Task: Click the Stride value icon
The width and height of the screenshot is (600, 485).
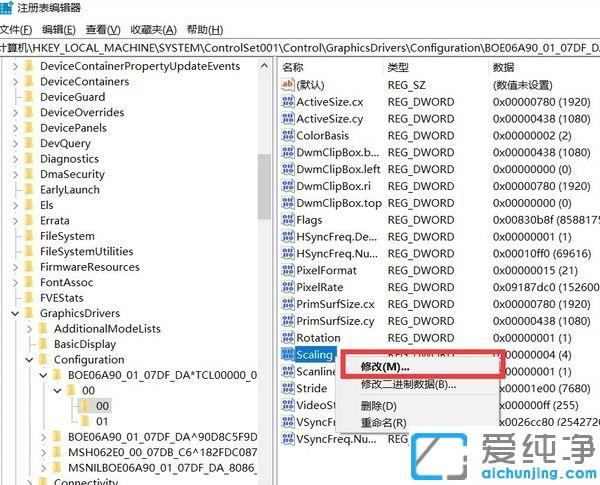Action: coord(287,388)
